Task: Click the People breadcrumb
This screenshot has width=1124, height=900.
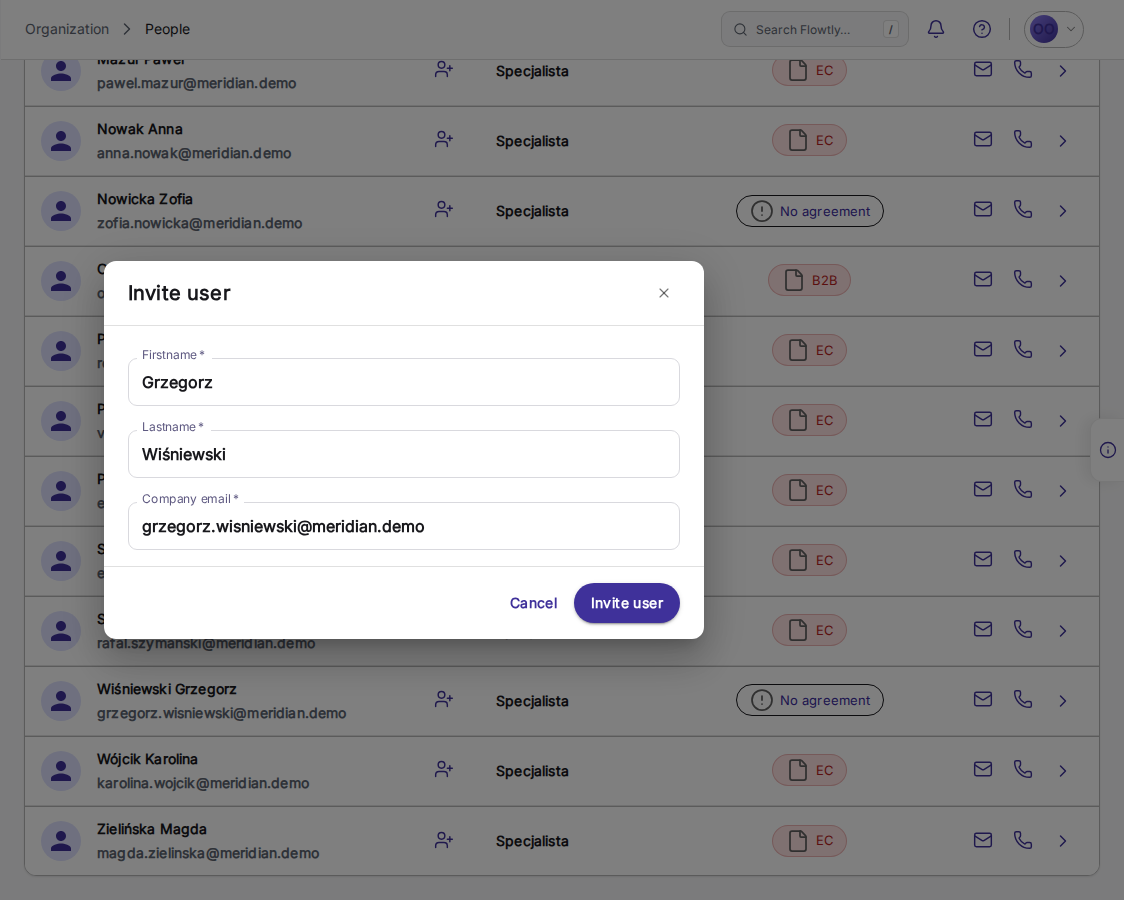Action: pos(168,29)
